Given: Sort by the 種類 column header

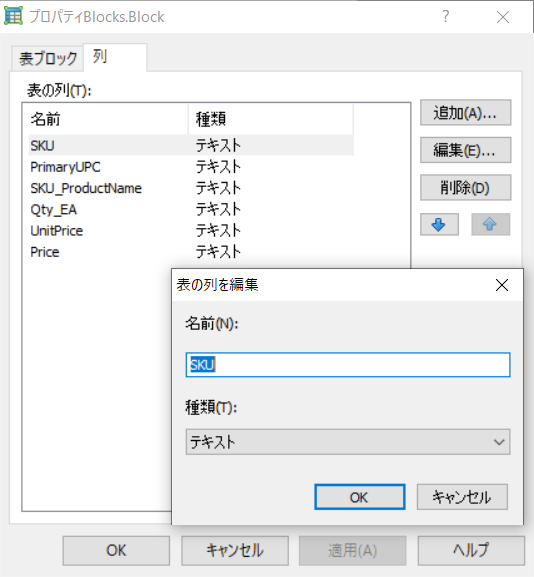Looking at the screenshot, I should click(x=271, y=119).
